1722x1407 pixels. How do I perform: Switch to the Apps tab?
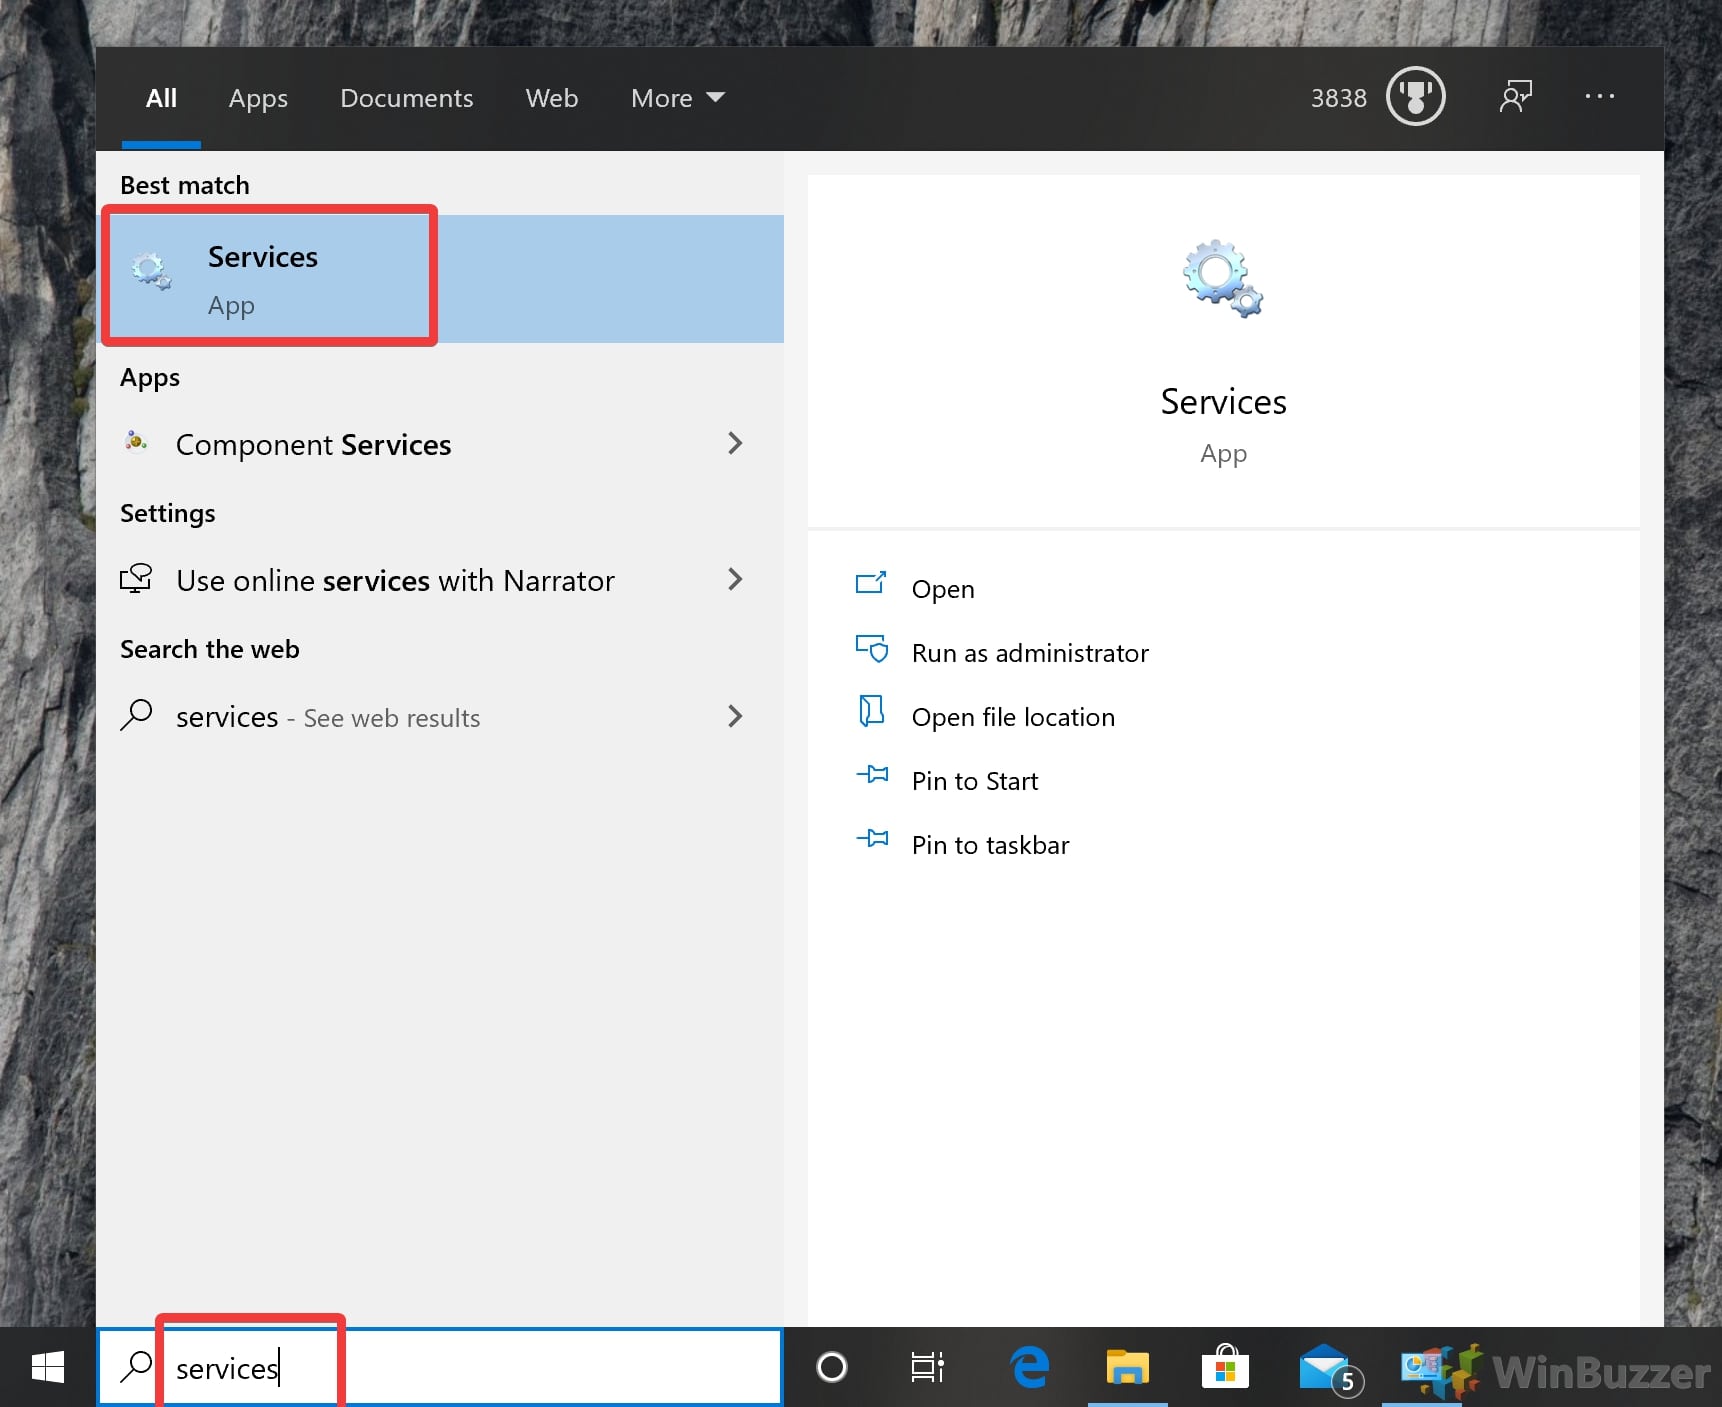point(258,98)
